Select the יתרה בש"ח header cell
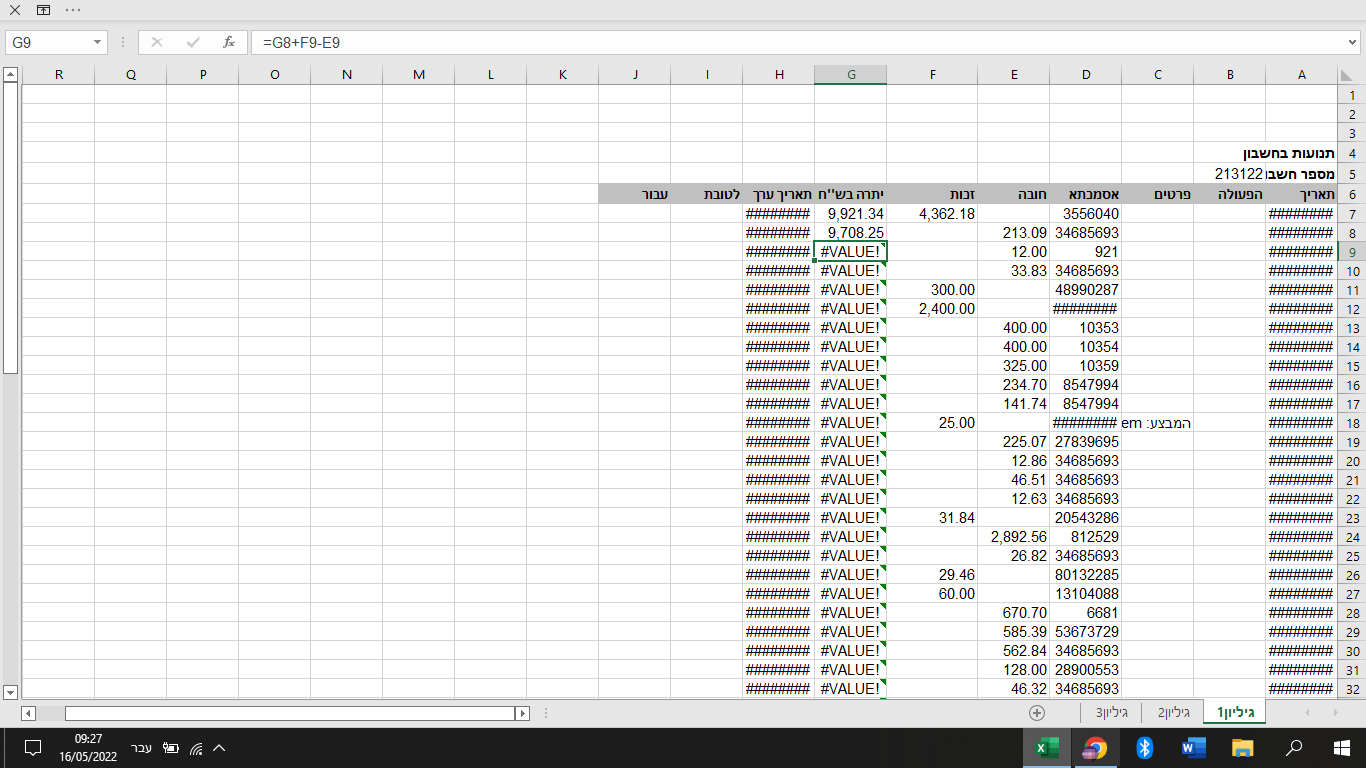The height and width of the screenshot is (768, 1366). 851,194
